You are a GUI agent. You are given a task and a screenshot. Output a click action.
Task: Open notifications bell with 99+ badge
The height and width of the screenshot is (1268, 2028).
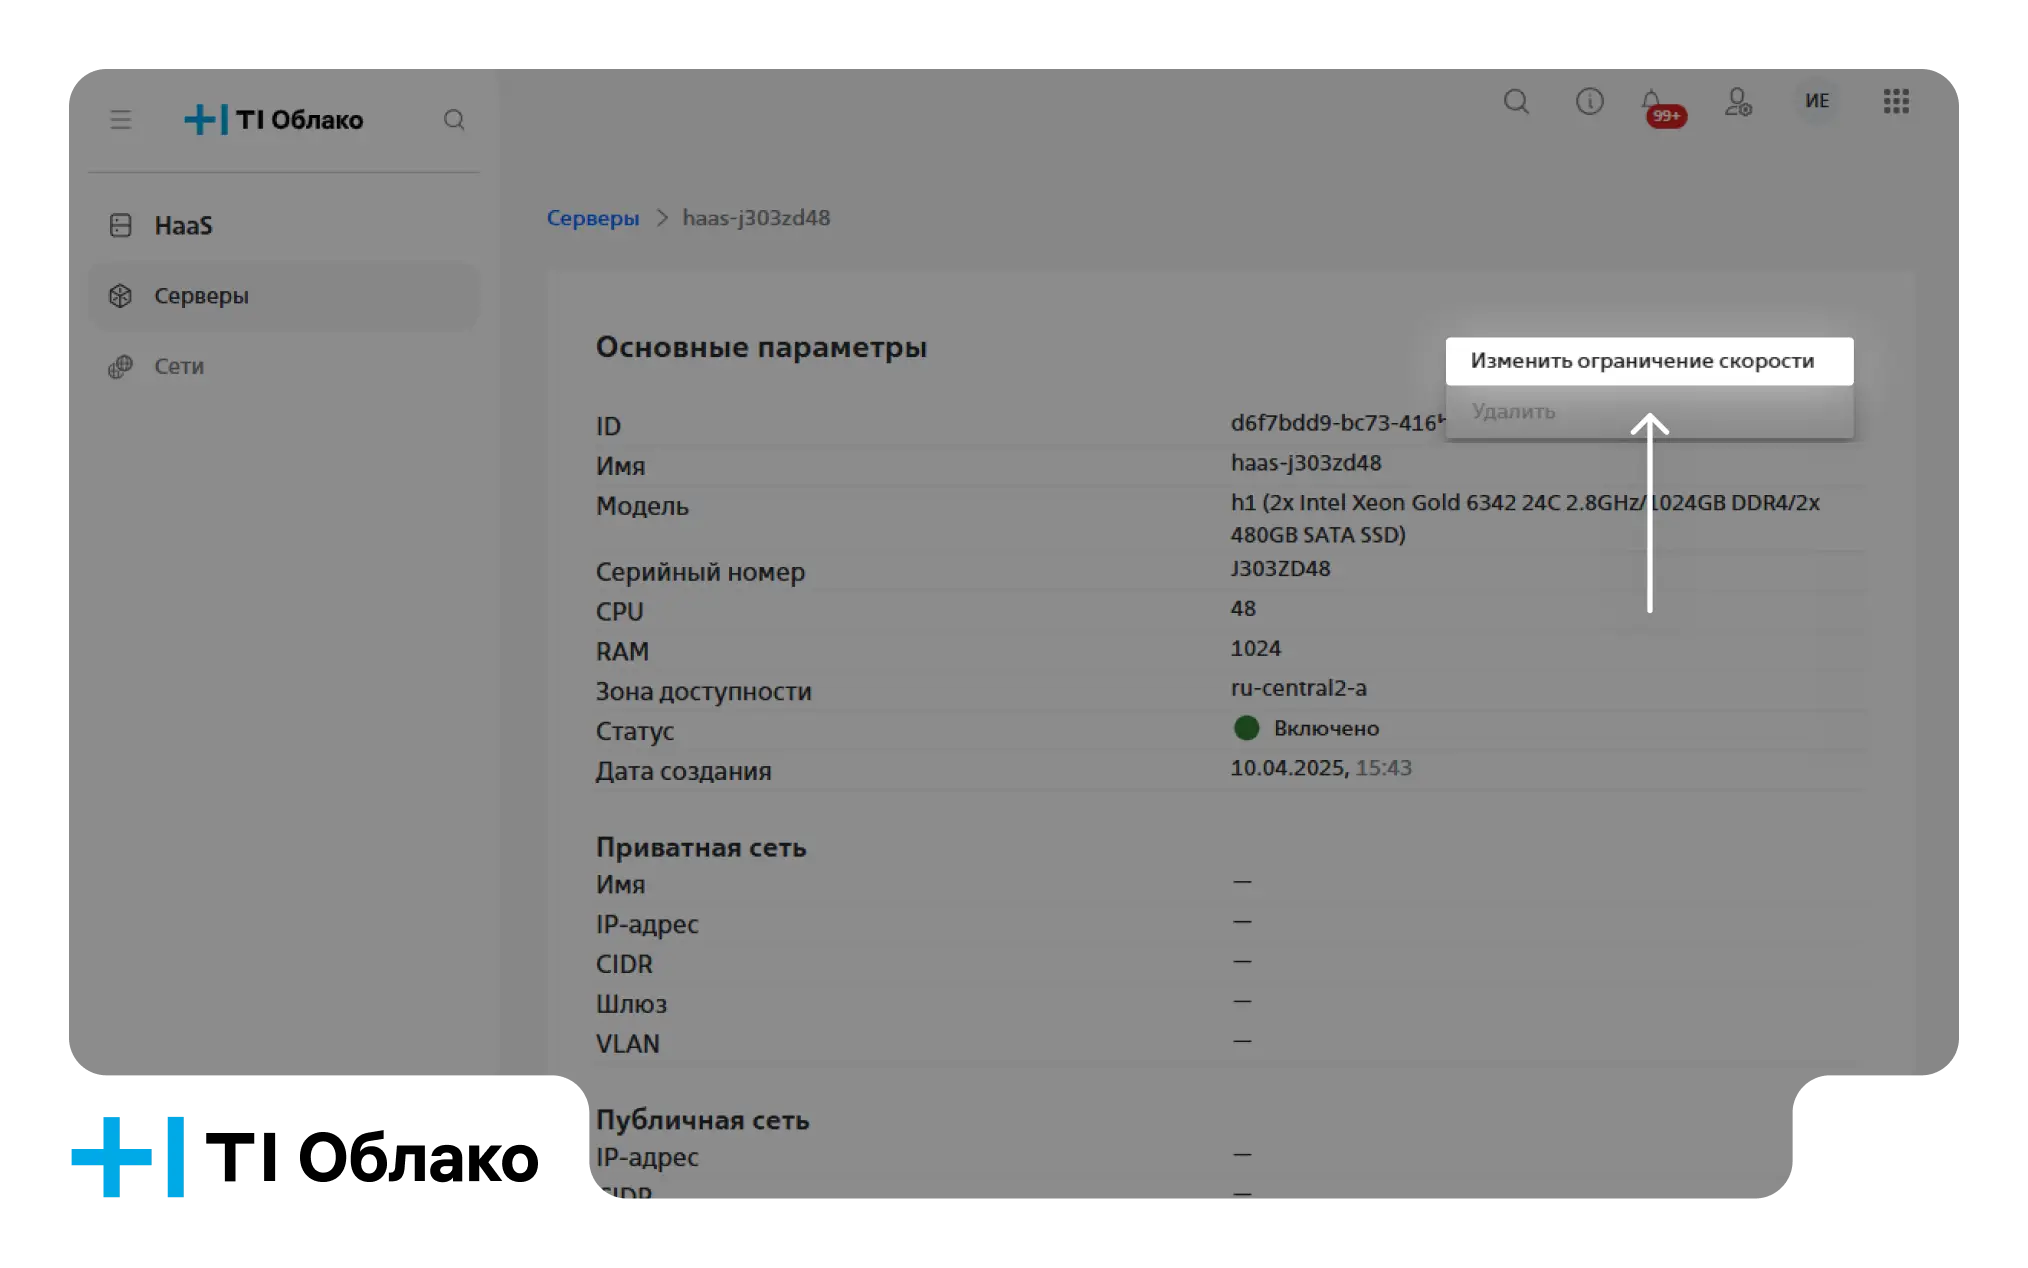point(1662,107)
